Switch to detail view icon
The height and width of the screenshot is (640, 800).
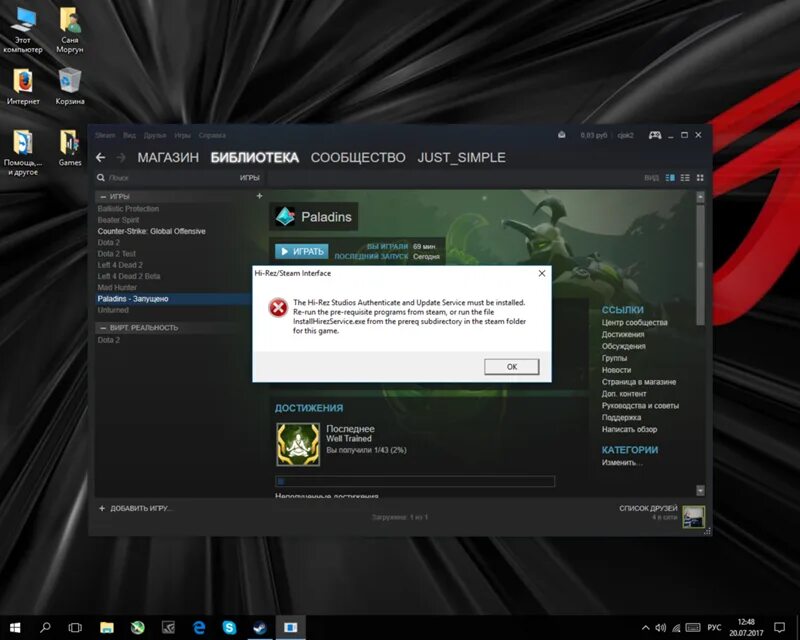click(x=670, y=178)
